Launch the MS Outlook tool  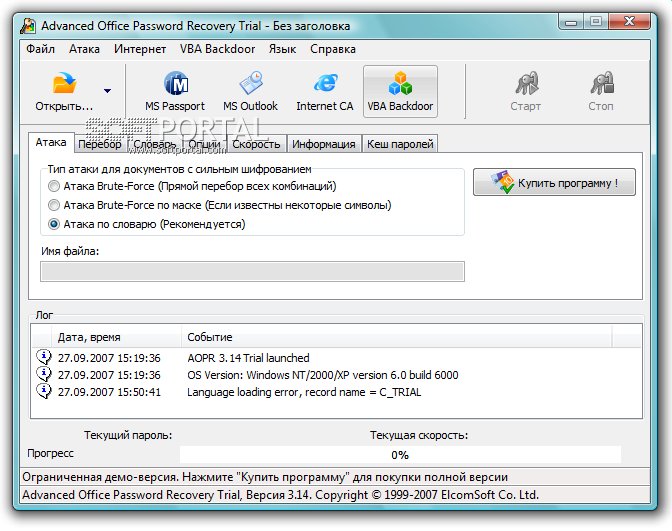click(250, 91)
